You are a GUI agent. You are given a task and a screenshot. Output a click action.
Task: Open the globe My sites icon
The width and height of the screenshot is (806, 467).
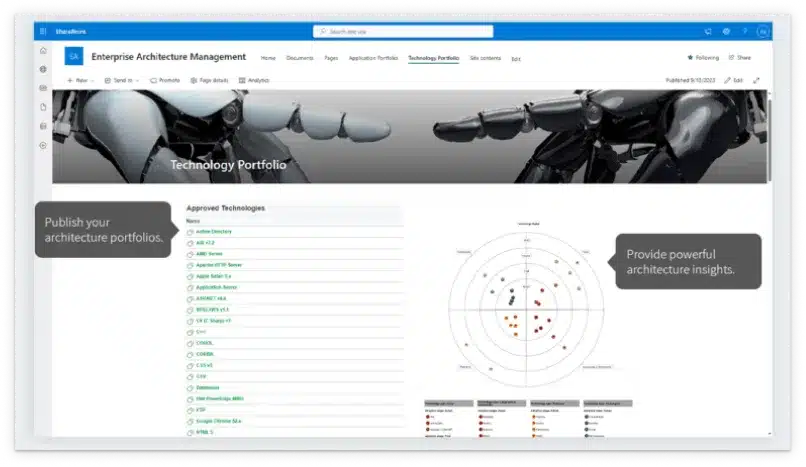tap(43, 69)
